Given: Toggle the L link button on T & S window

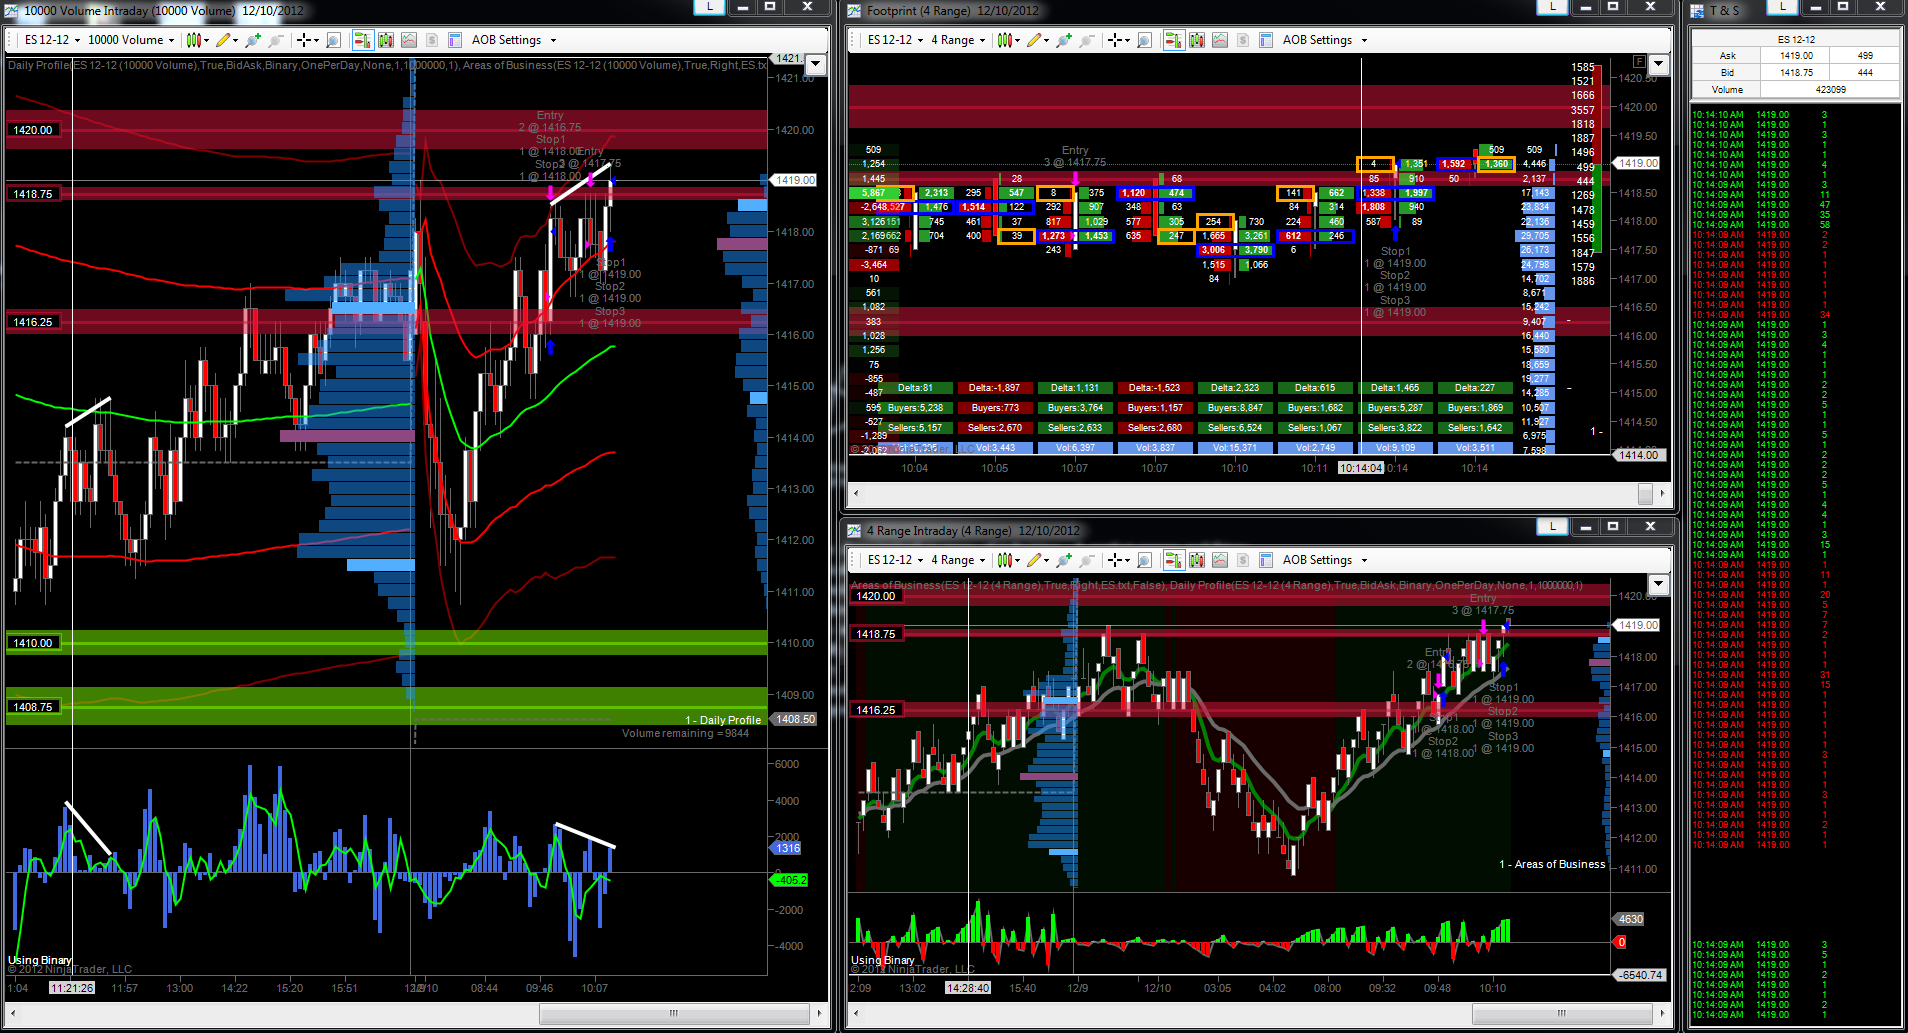Looking at the screenshot, I should coord(1782,7).
